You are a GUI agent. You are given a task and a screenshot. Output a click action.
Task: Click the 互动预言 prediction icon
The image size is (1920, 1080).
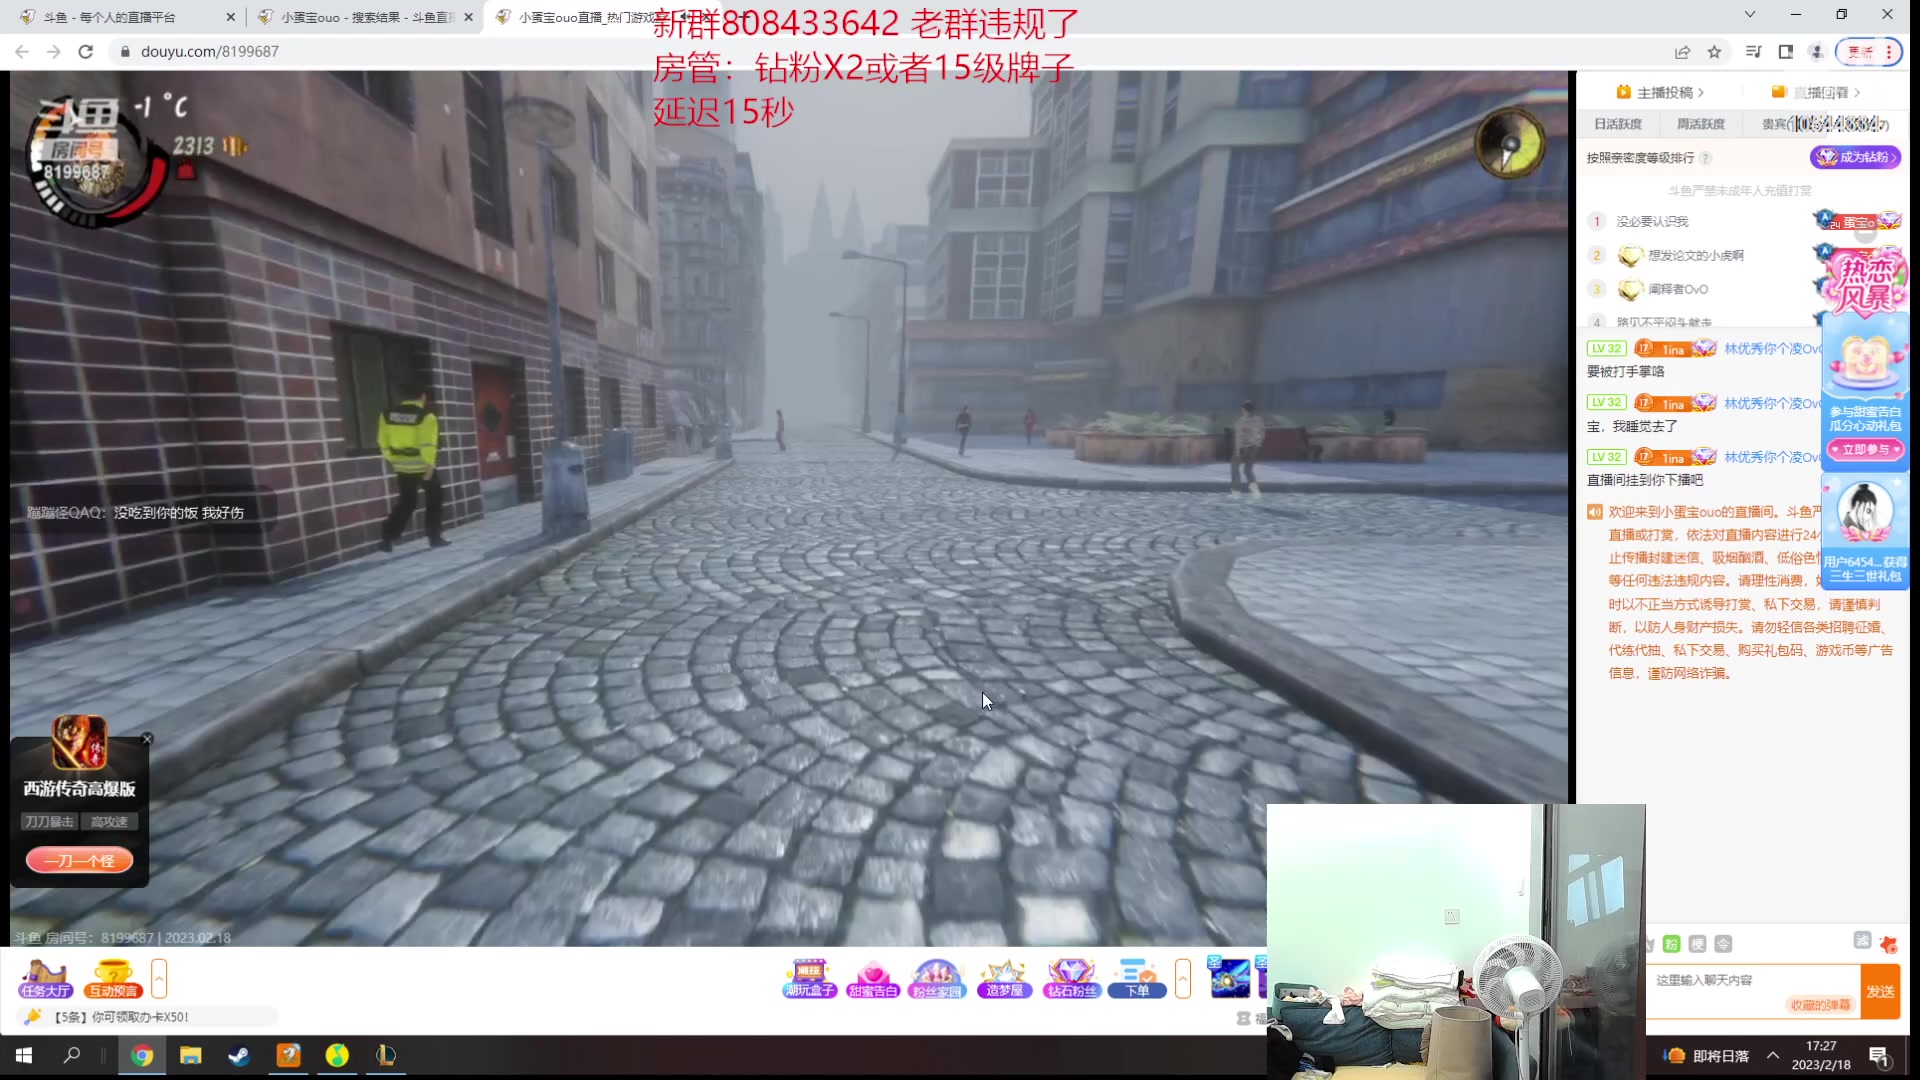(x=112, y=978)
